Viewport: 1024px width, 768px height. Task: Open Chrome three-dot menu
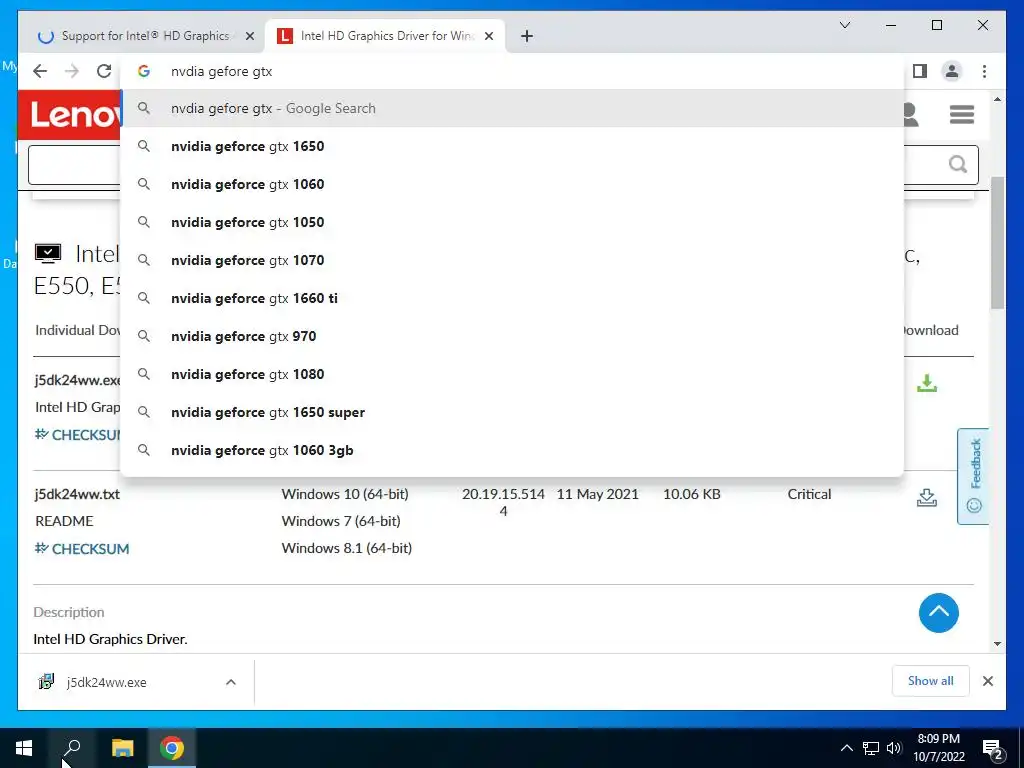[984, 71]
